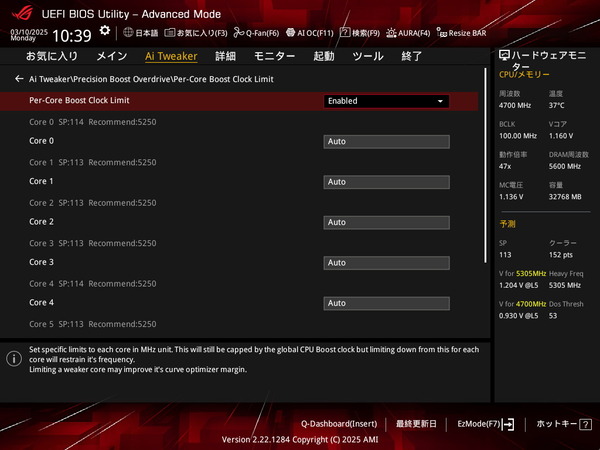The height and width of the screenshot is (450, 600).
Task: Open the 詳細 tab
Action: coord(225,56)
